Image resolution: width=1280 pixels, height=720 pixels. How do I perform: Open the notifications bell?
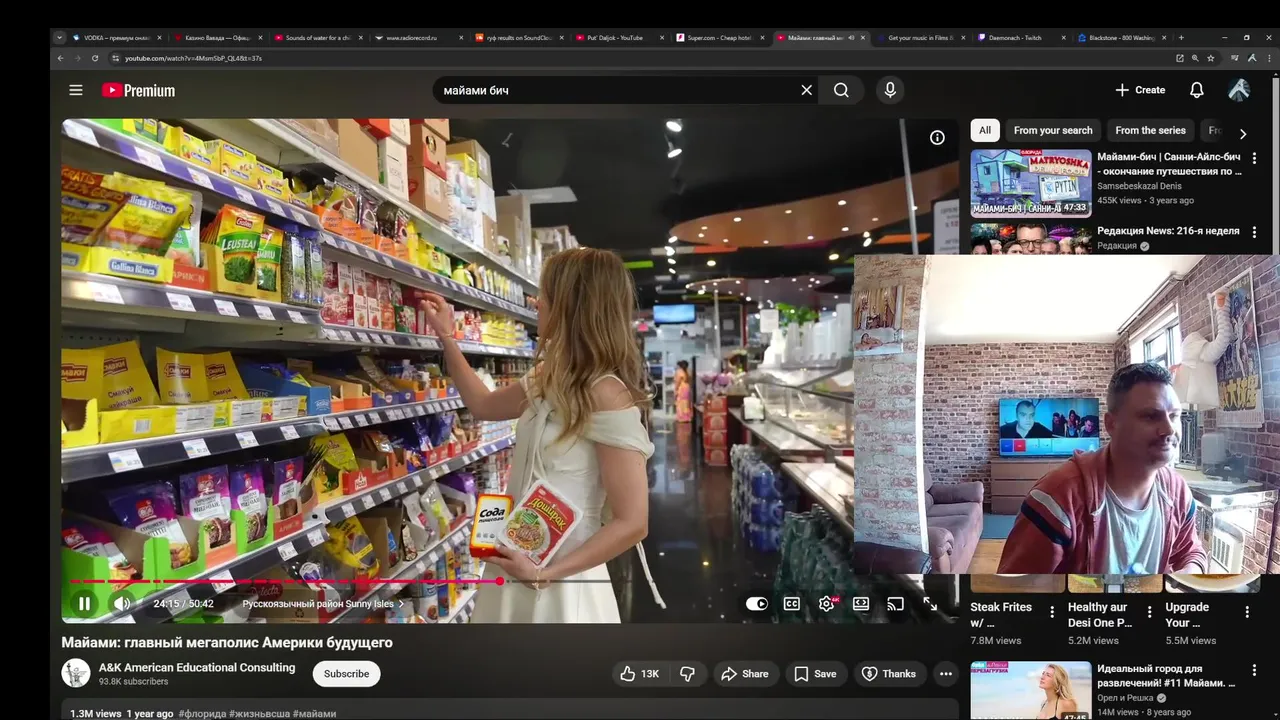tap(1196, 90)
